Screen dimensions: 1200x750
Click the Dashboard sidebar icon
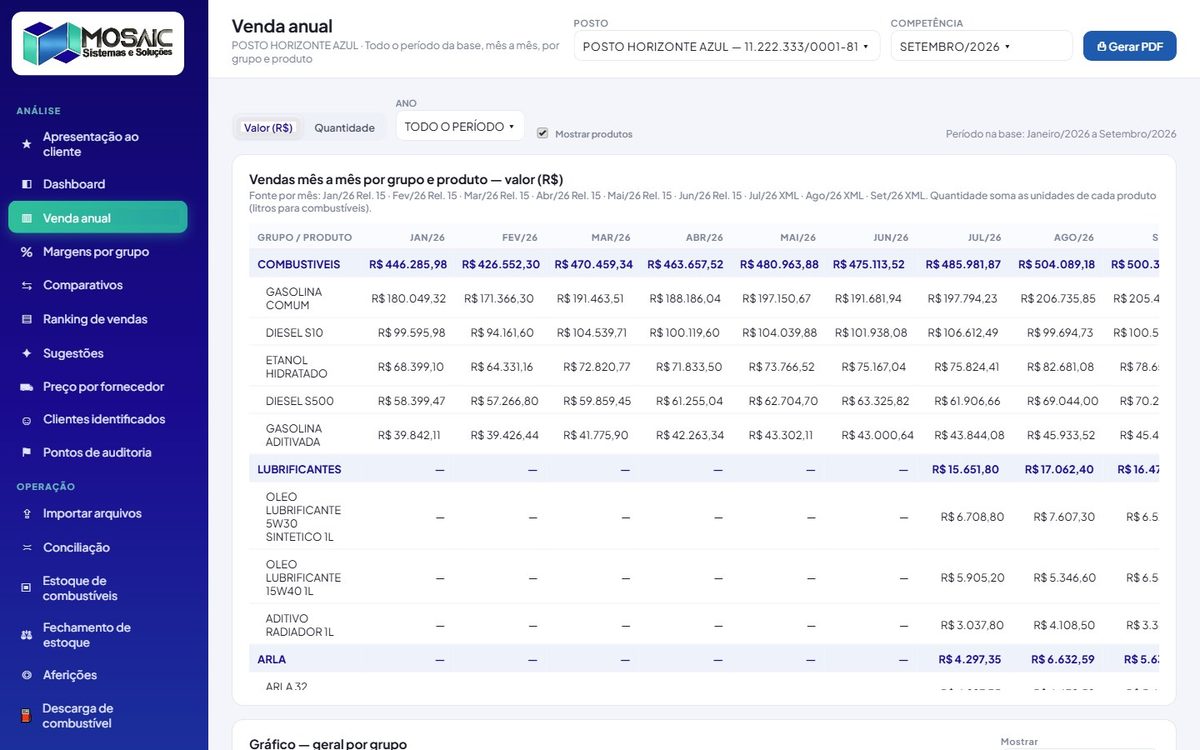(27, 184)
